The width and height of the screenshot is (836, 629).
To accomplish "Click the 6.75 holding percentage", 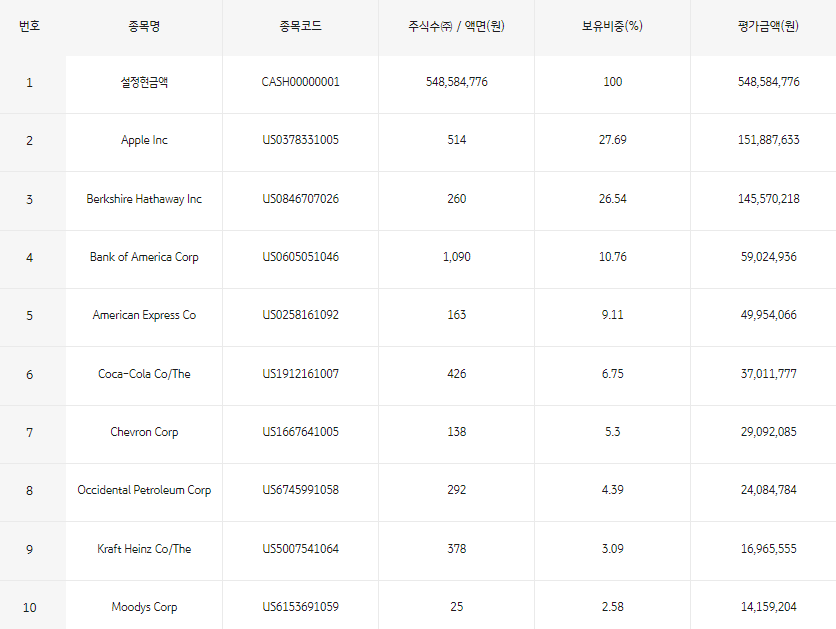I will pos(612,374).
